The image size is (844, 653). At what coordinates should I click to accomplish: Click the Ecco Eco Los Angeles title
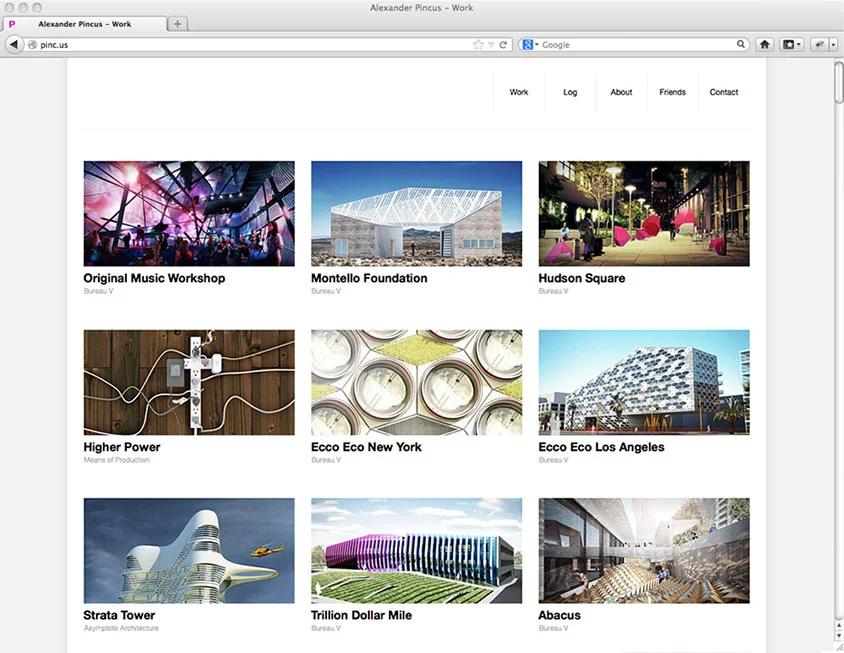click(601, 447)
